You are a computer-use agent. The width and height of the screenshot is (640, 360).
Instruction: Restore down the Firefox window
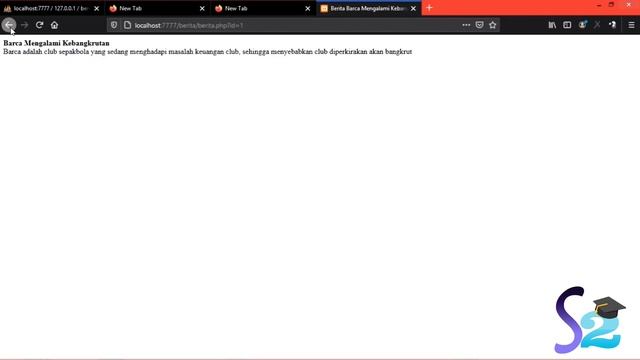click(611, 5)
